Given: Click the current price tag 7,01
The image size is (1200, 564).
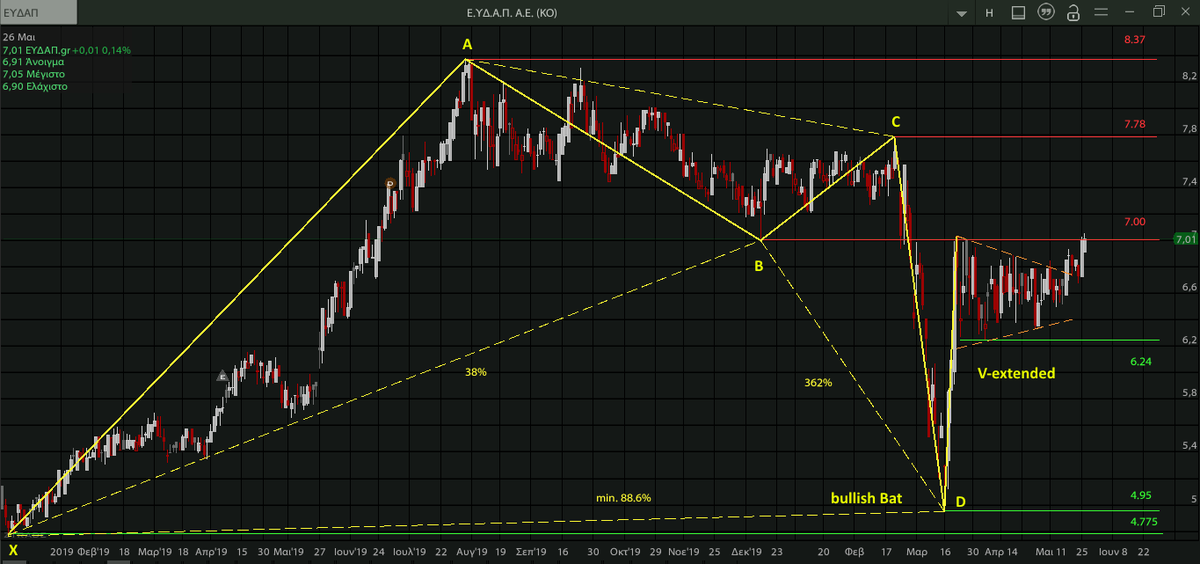Looking at the screenshot, I should coord(1184,239).
